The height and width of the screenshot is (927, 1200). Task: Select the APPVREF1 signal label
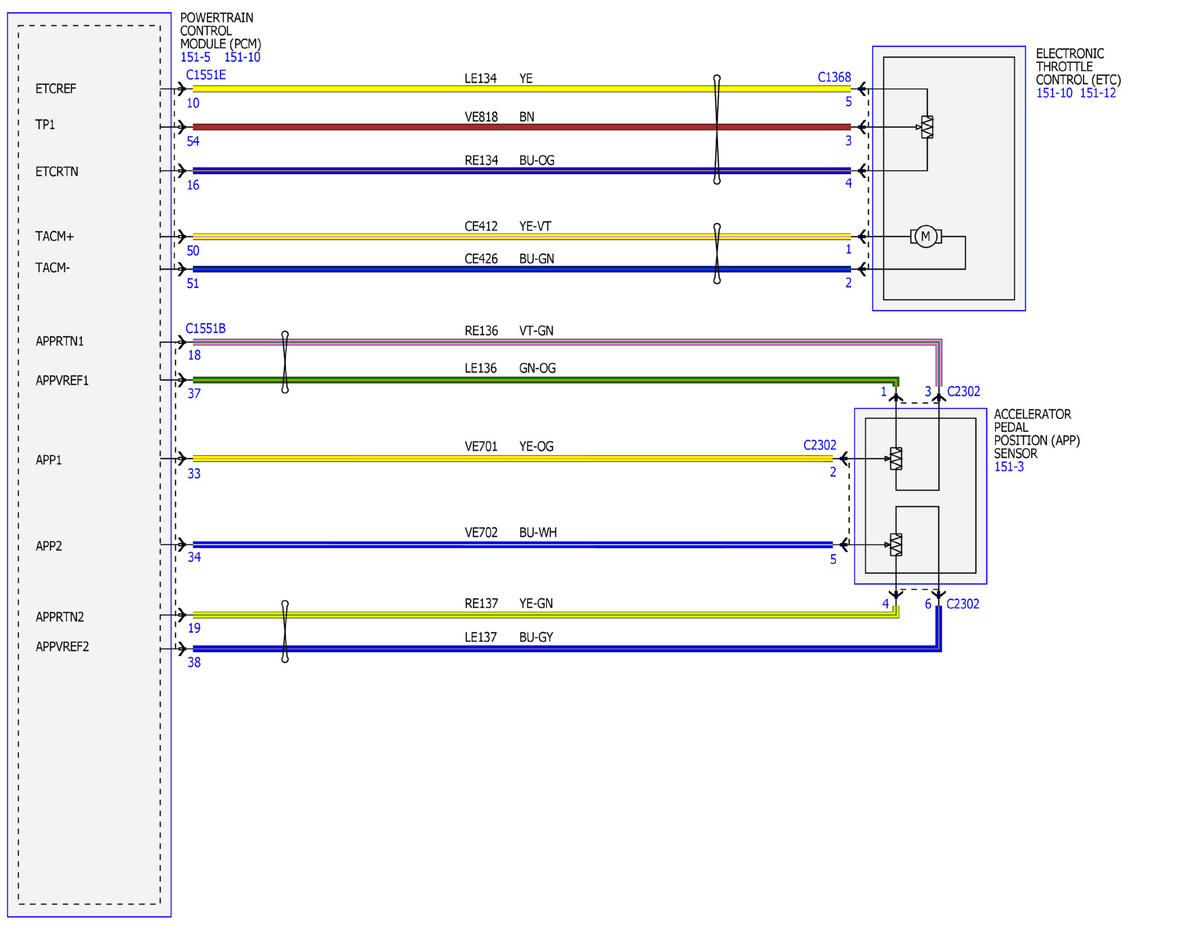[x=62, y=380]
